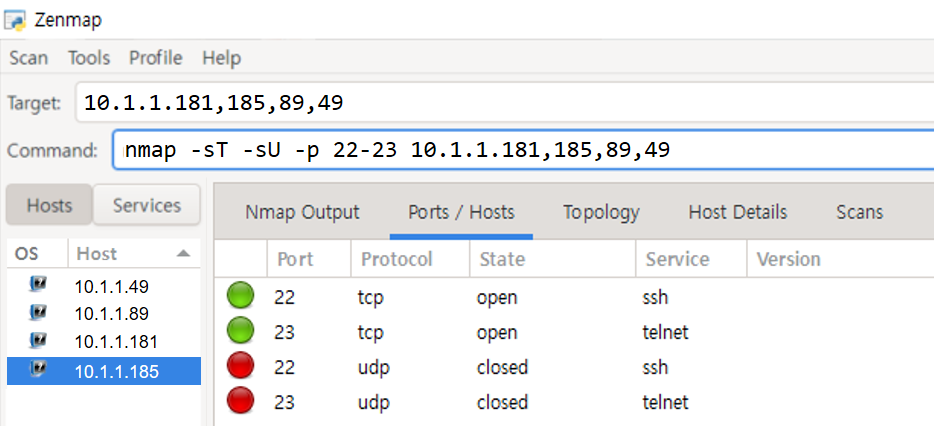Click open state cell for tcp 22
The height and width of the screenshot is (426, 934).
497,297
